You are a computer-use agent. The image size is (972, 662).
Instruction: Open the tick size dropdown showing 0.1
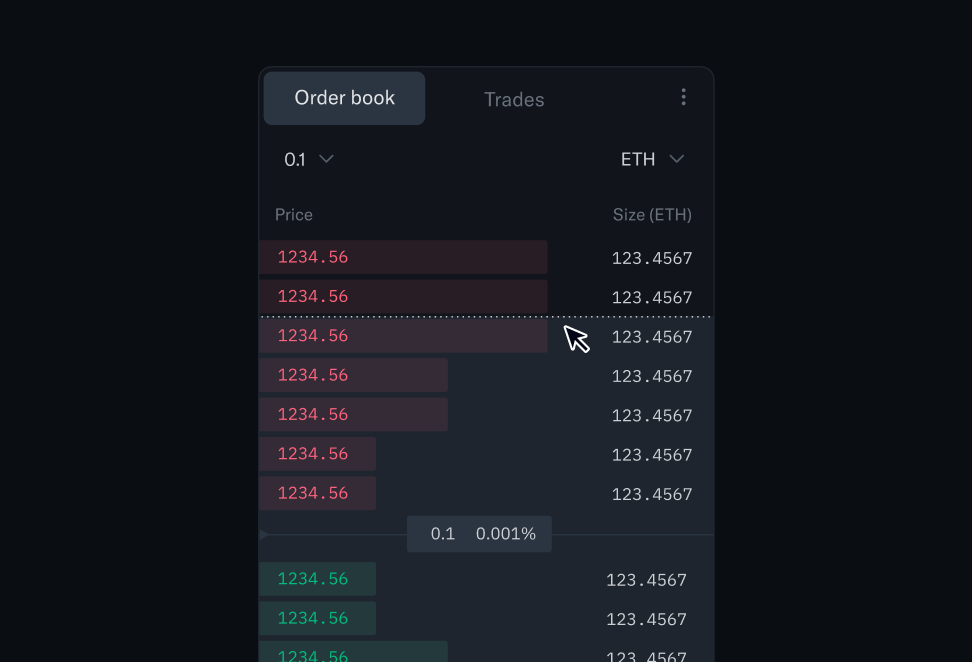coord(306,158)
